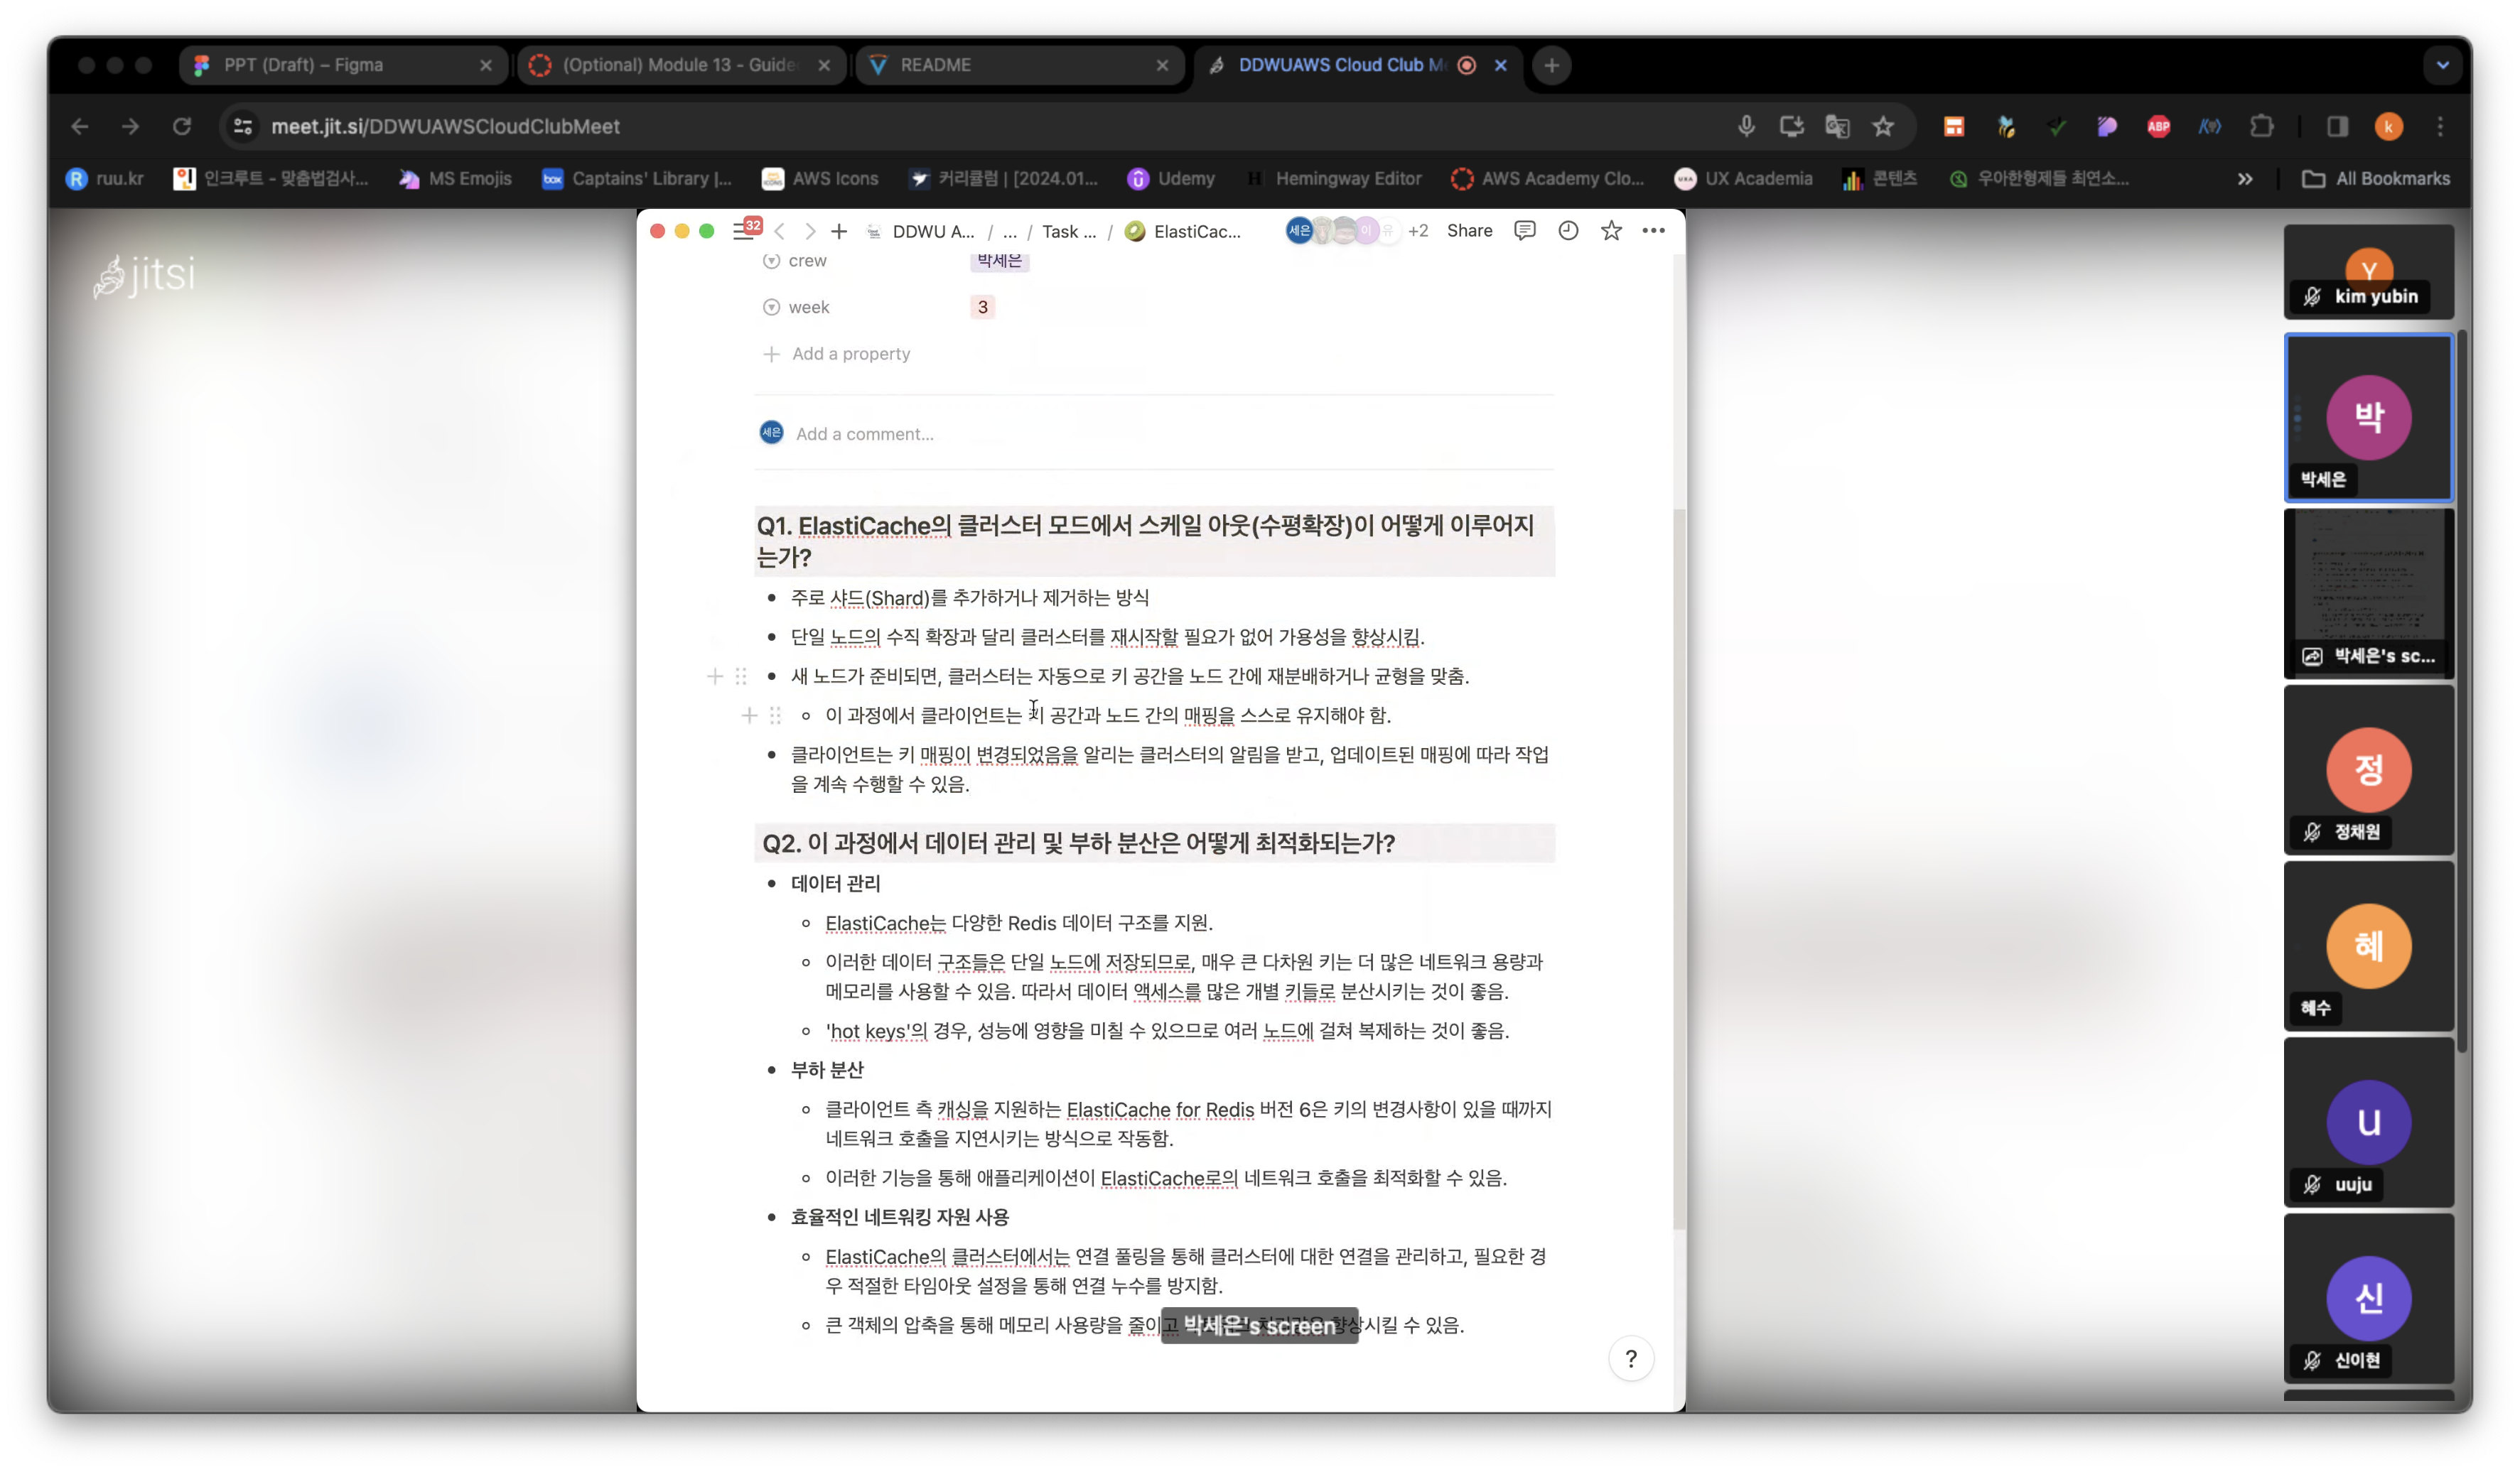Viewport: 2520px width, 1472px height.
Task: Click the microphone permission icon in address bar
Action: (x=1745, y=126)
